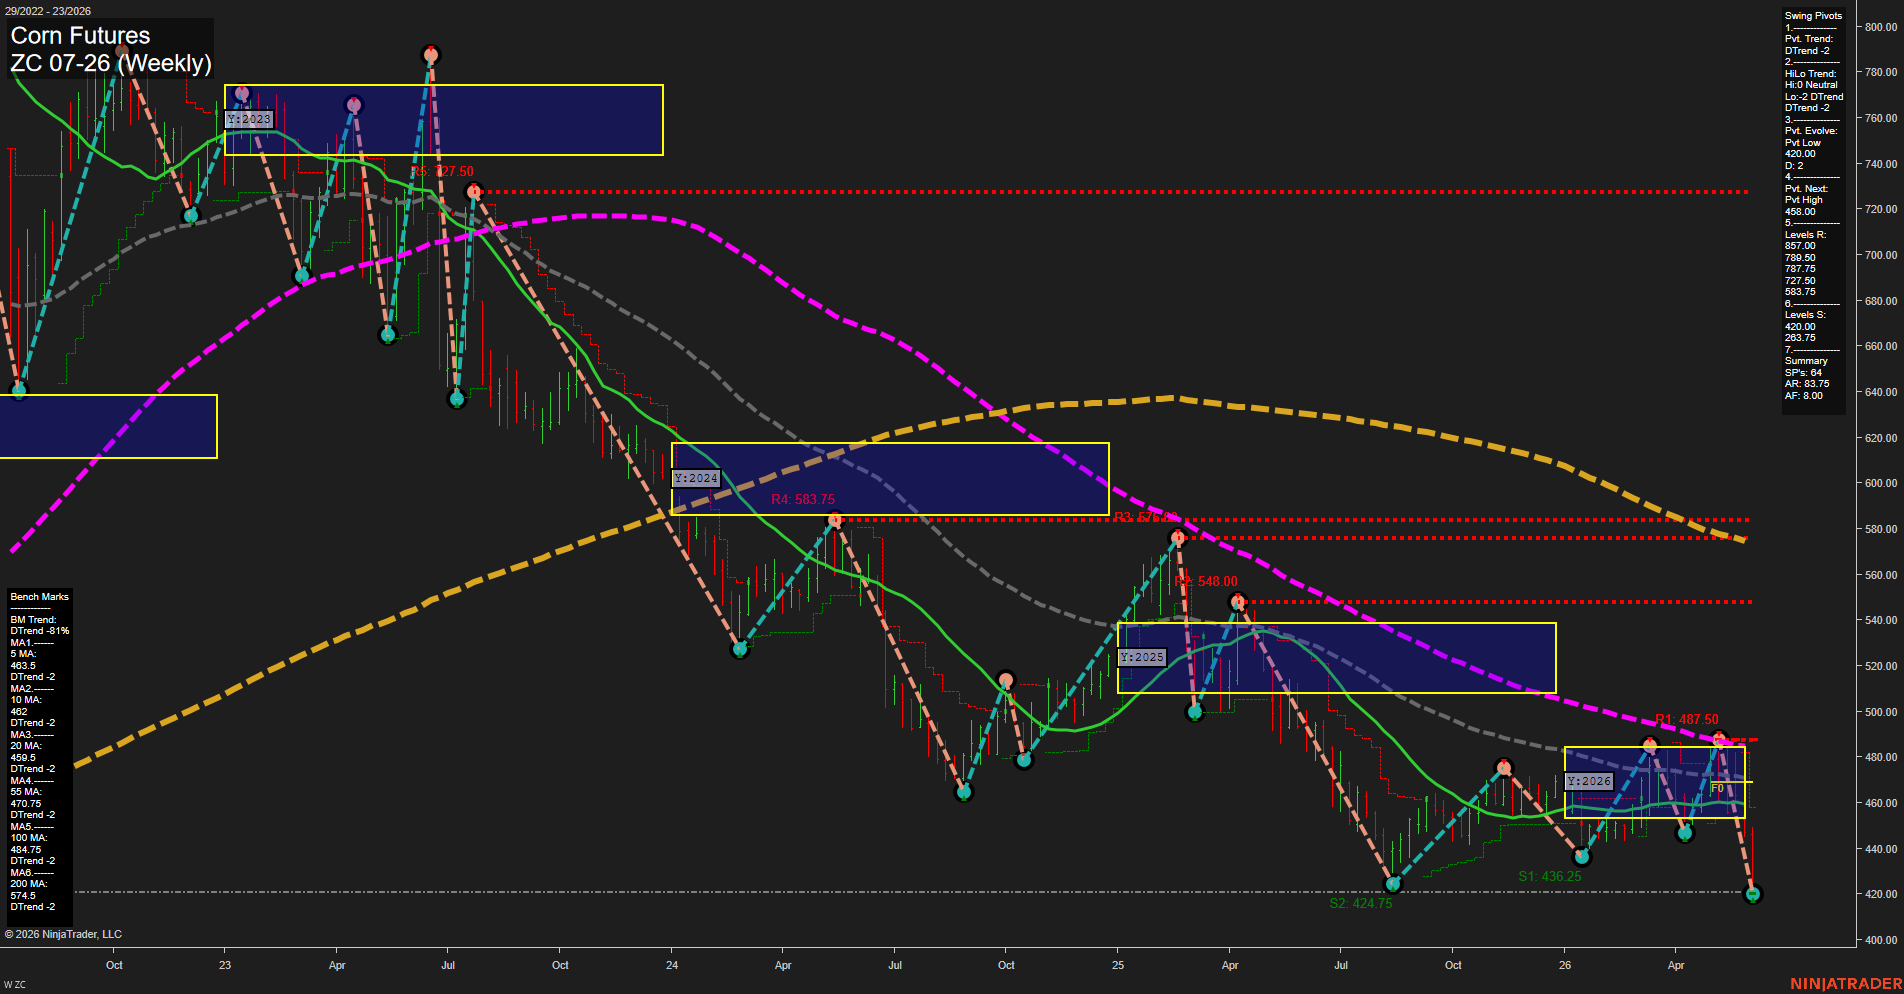Select the "Y:2023" yearly zone label
Image resolution: width=1904 pixels, height=994 pixels.
(x=249, y=119)
